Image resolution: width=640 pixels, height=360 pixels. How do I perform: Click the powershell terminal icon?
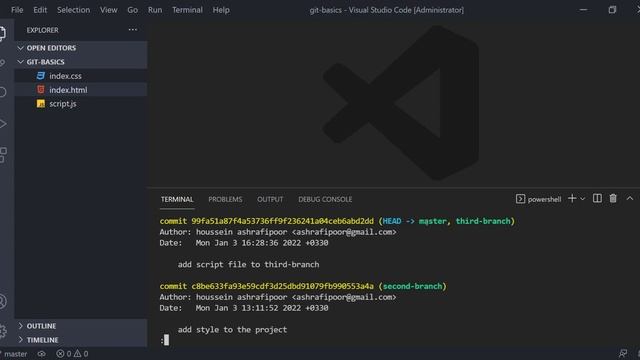520,199
